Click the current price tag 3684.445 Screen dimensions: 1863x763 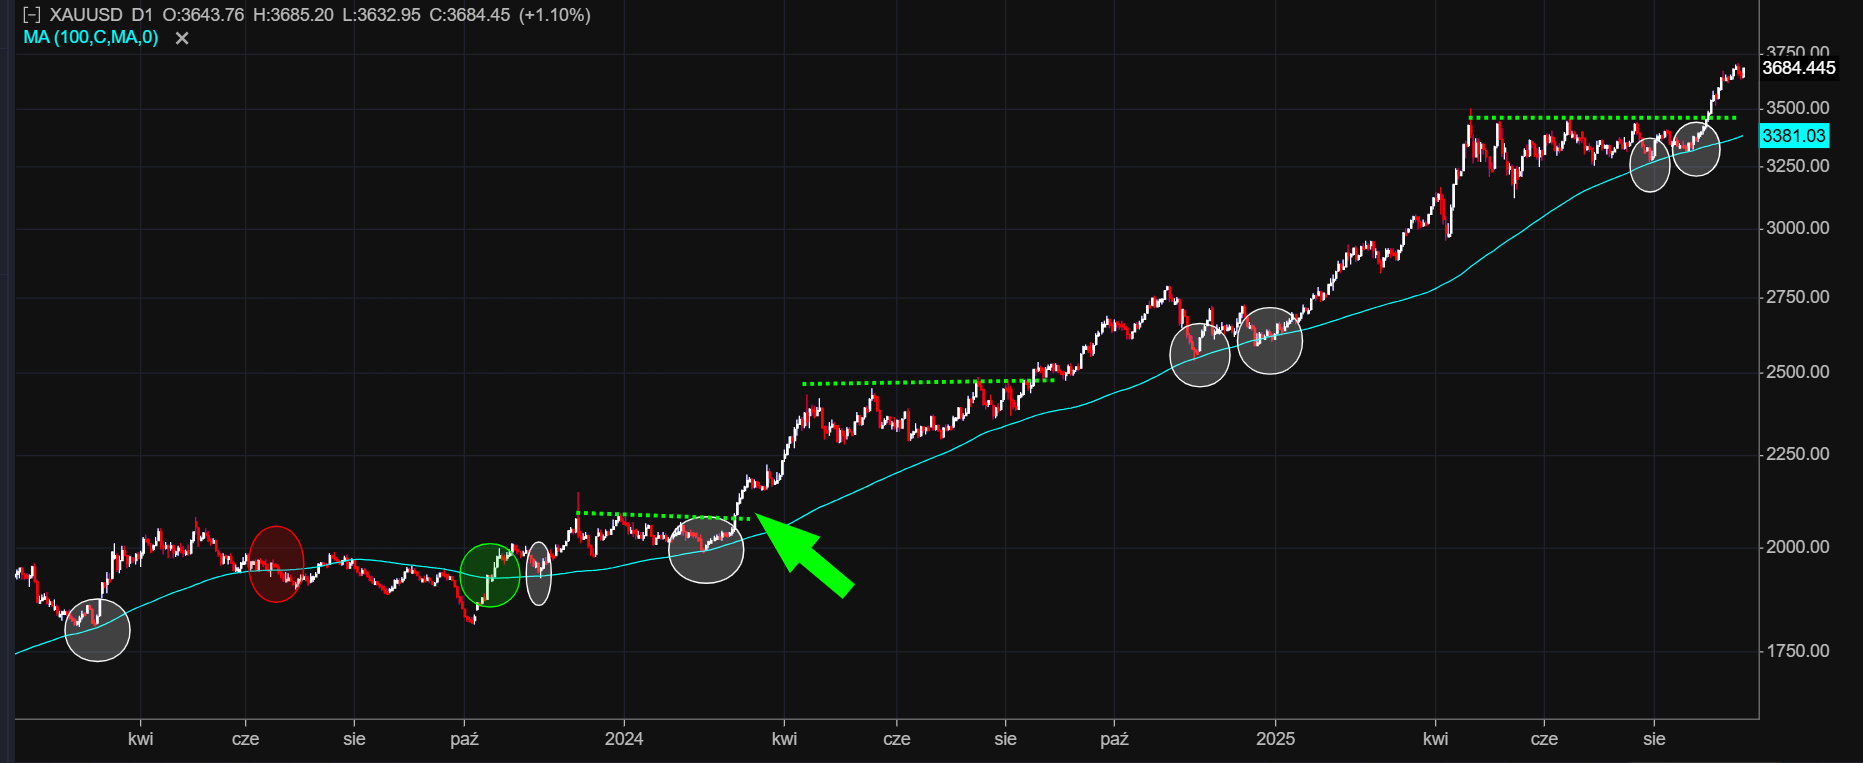pyautogui.click(x=1798, y=68)
